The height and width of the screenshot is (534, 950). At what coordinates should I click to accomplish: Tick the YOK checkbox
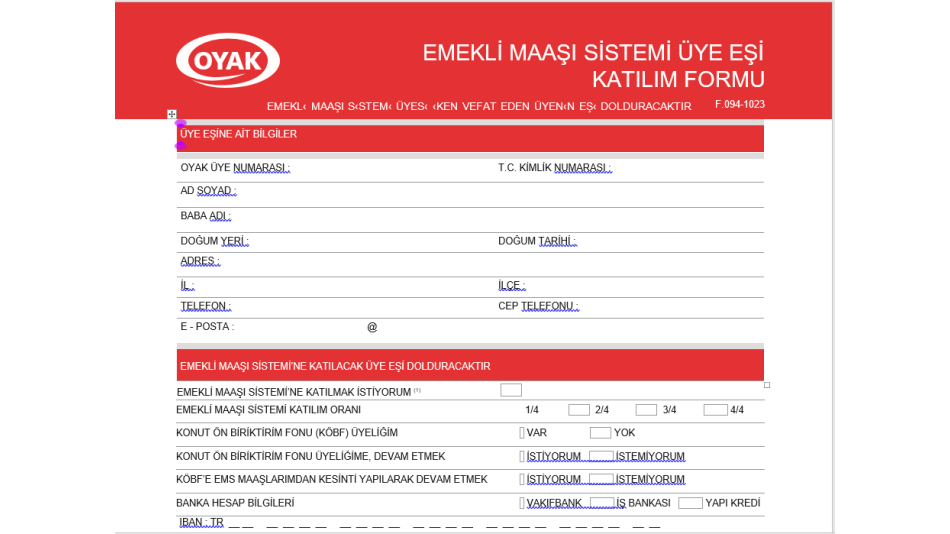[x=600, y=433]
